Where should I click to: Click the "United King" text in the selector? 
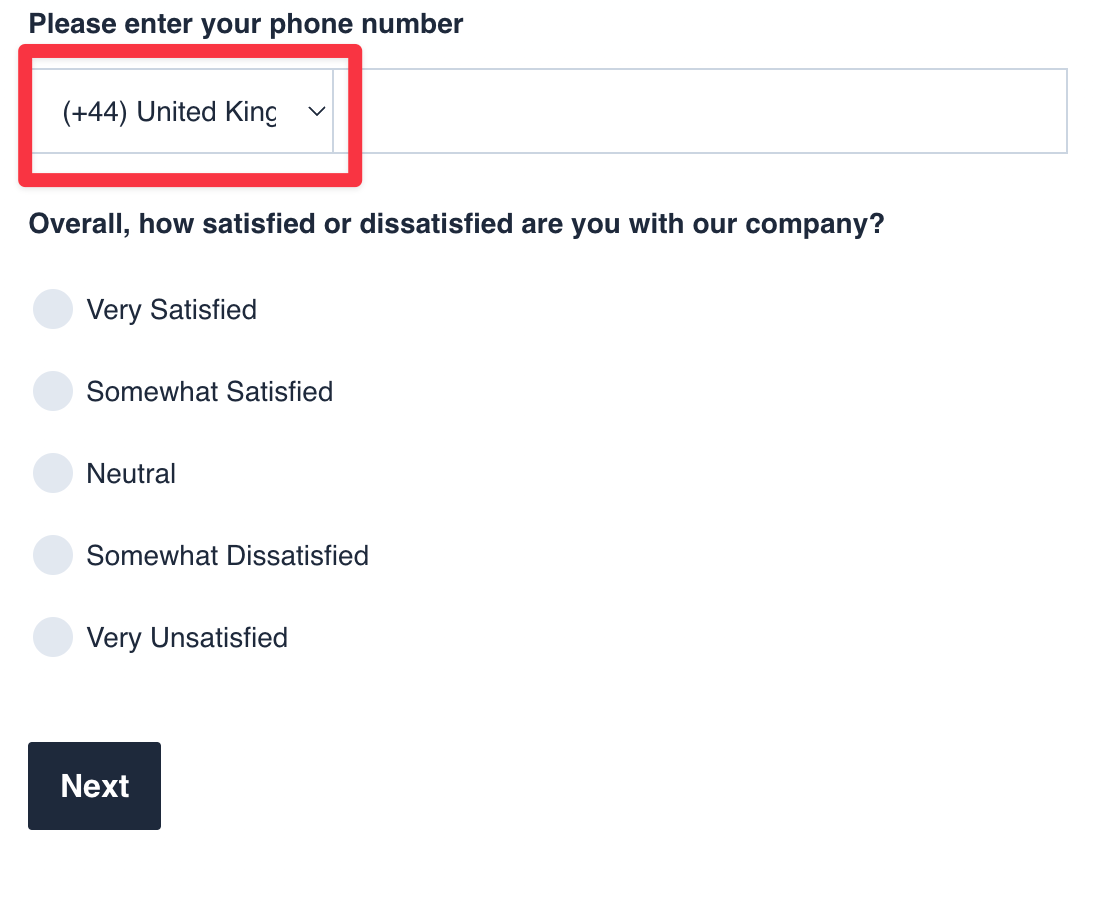206,112
